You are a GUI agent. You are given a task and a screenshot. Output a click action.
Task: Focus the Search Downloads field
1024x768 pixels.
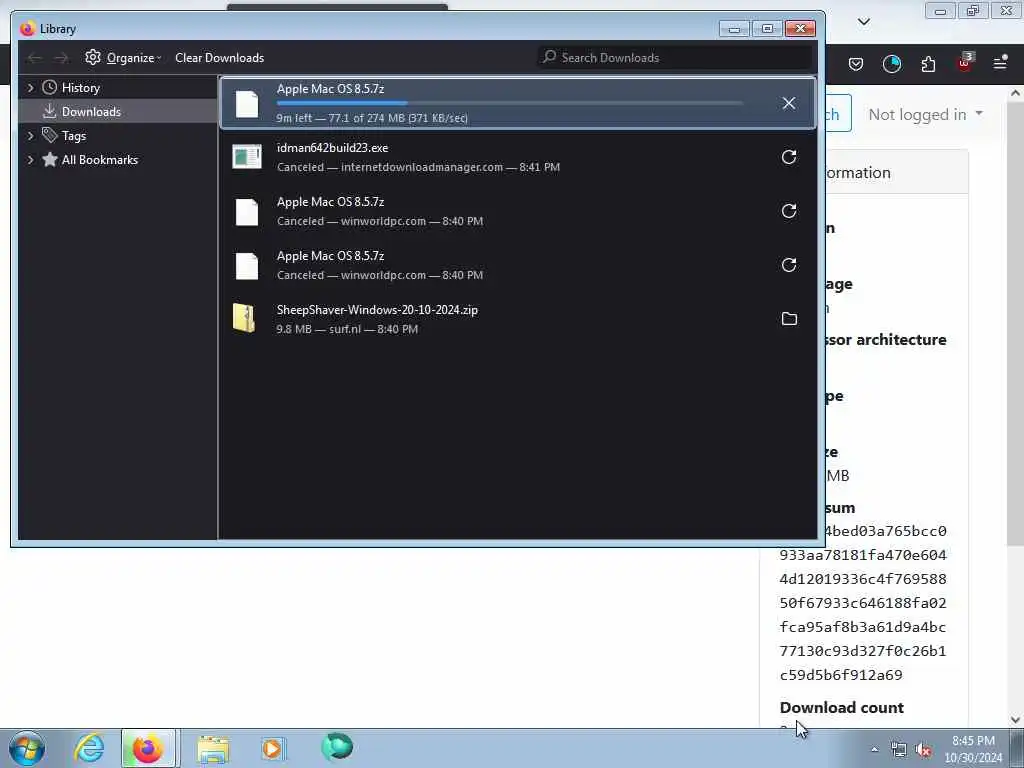(675, 57)
